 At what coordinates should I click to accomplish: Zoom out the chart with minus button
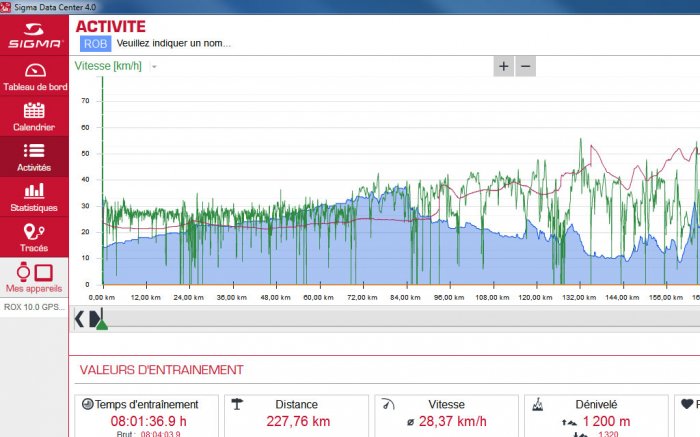(x=526, y=66)
